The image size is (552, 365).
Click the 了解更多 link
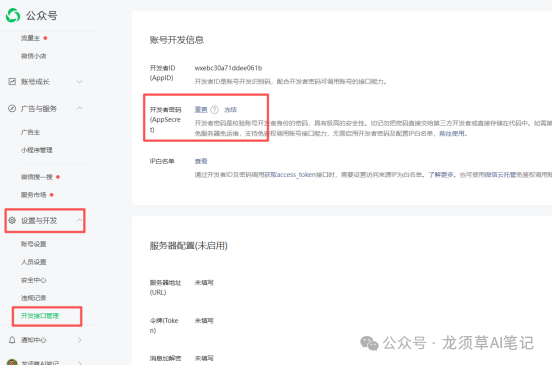pyautogui.click(x=440, y=175)
